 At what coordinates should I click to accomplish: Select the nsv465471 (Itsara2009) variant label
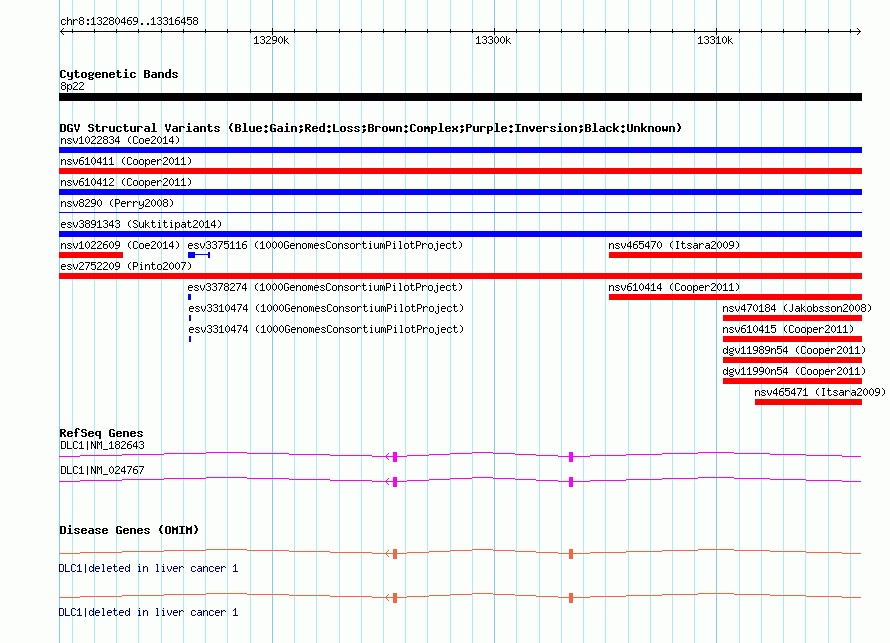click(820, 392)
